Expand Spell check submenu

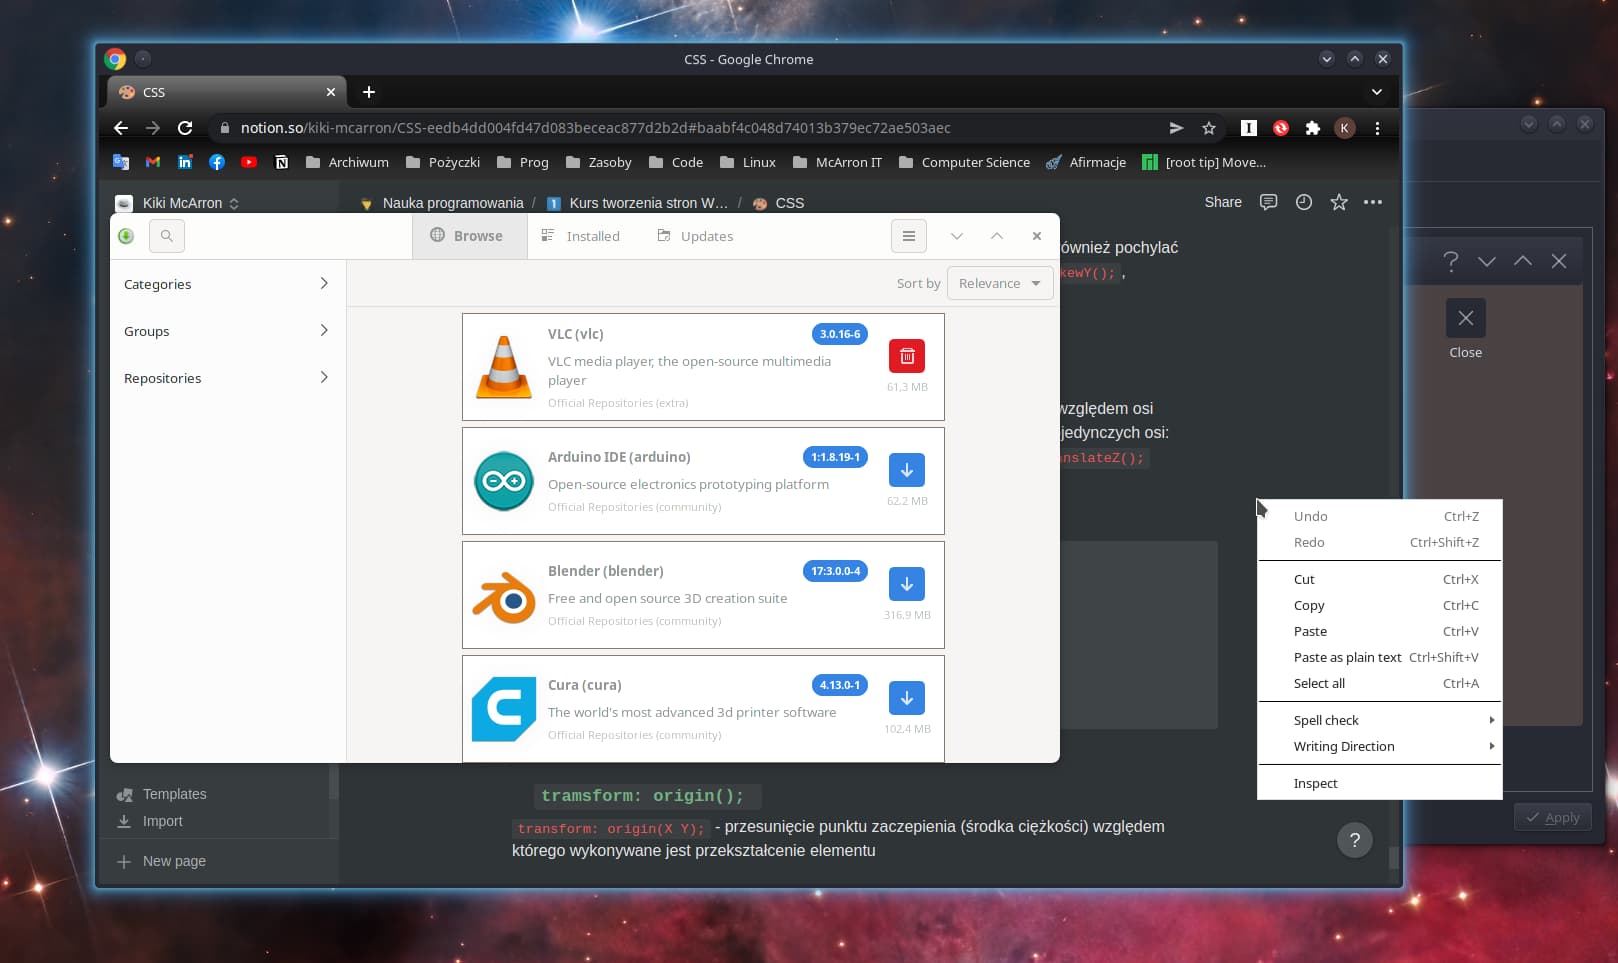[1380, 720]
